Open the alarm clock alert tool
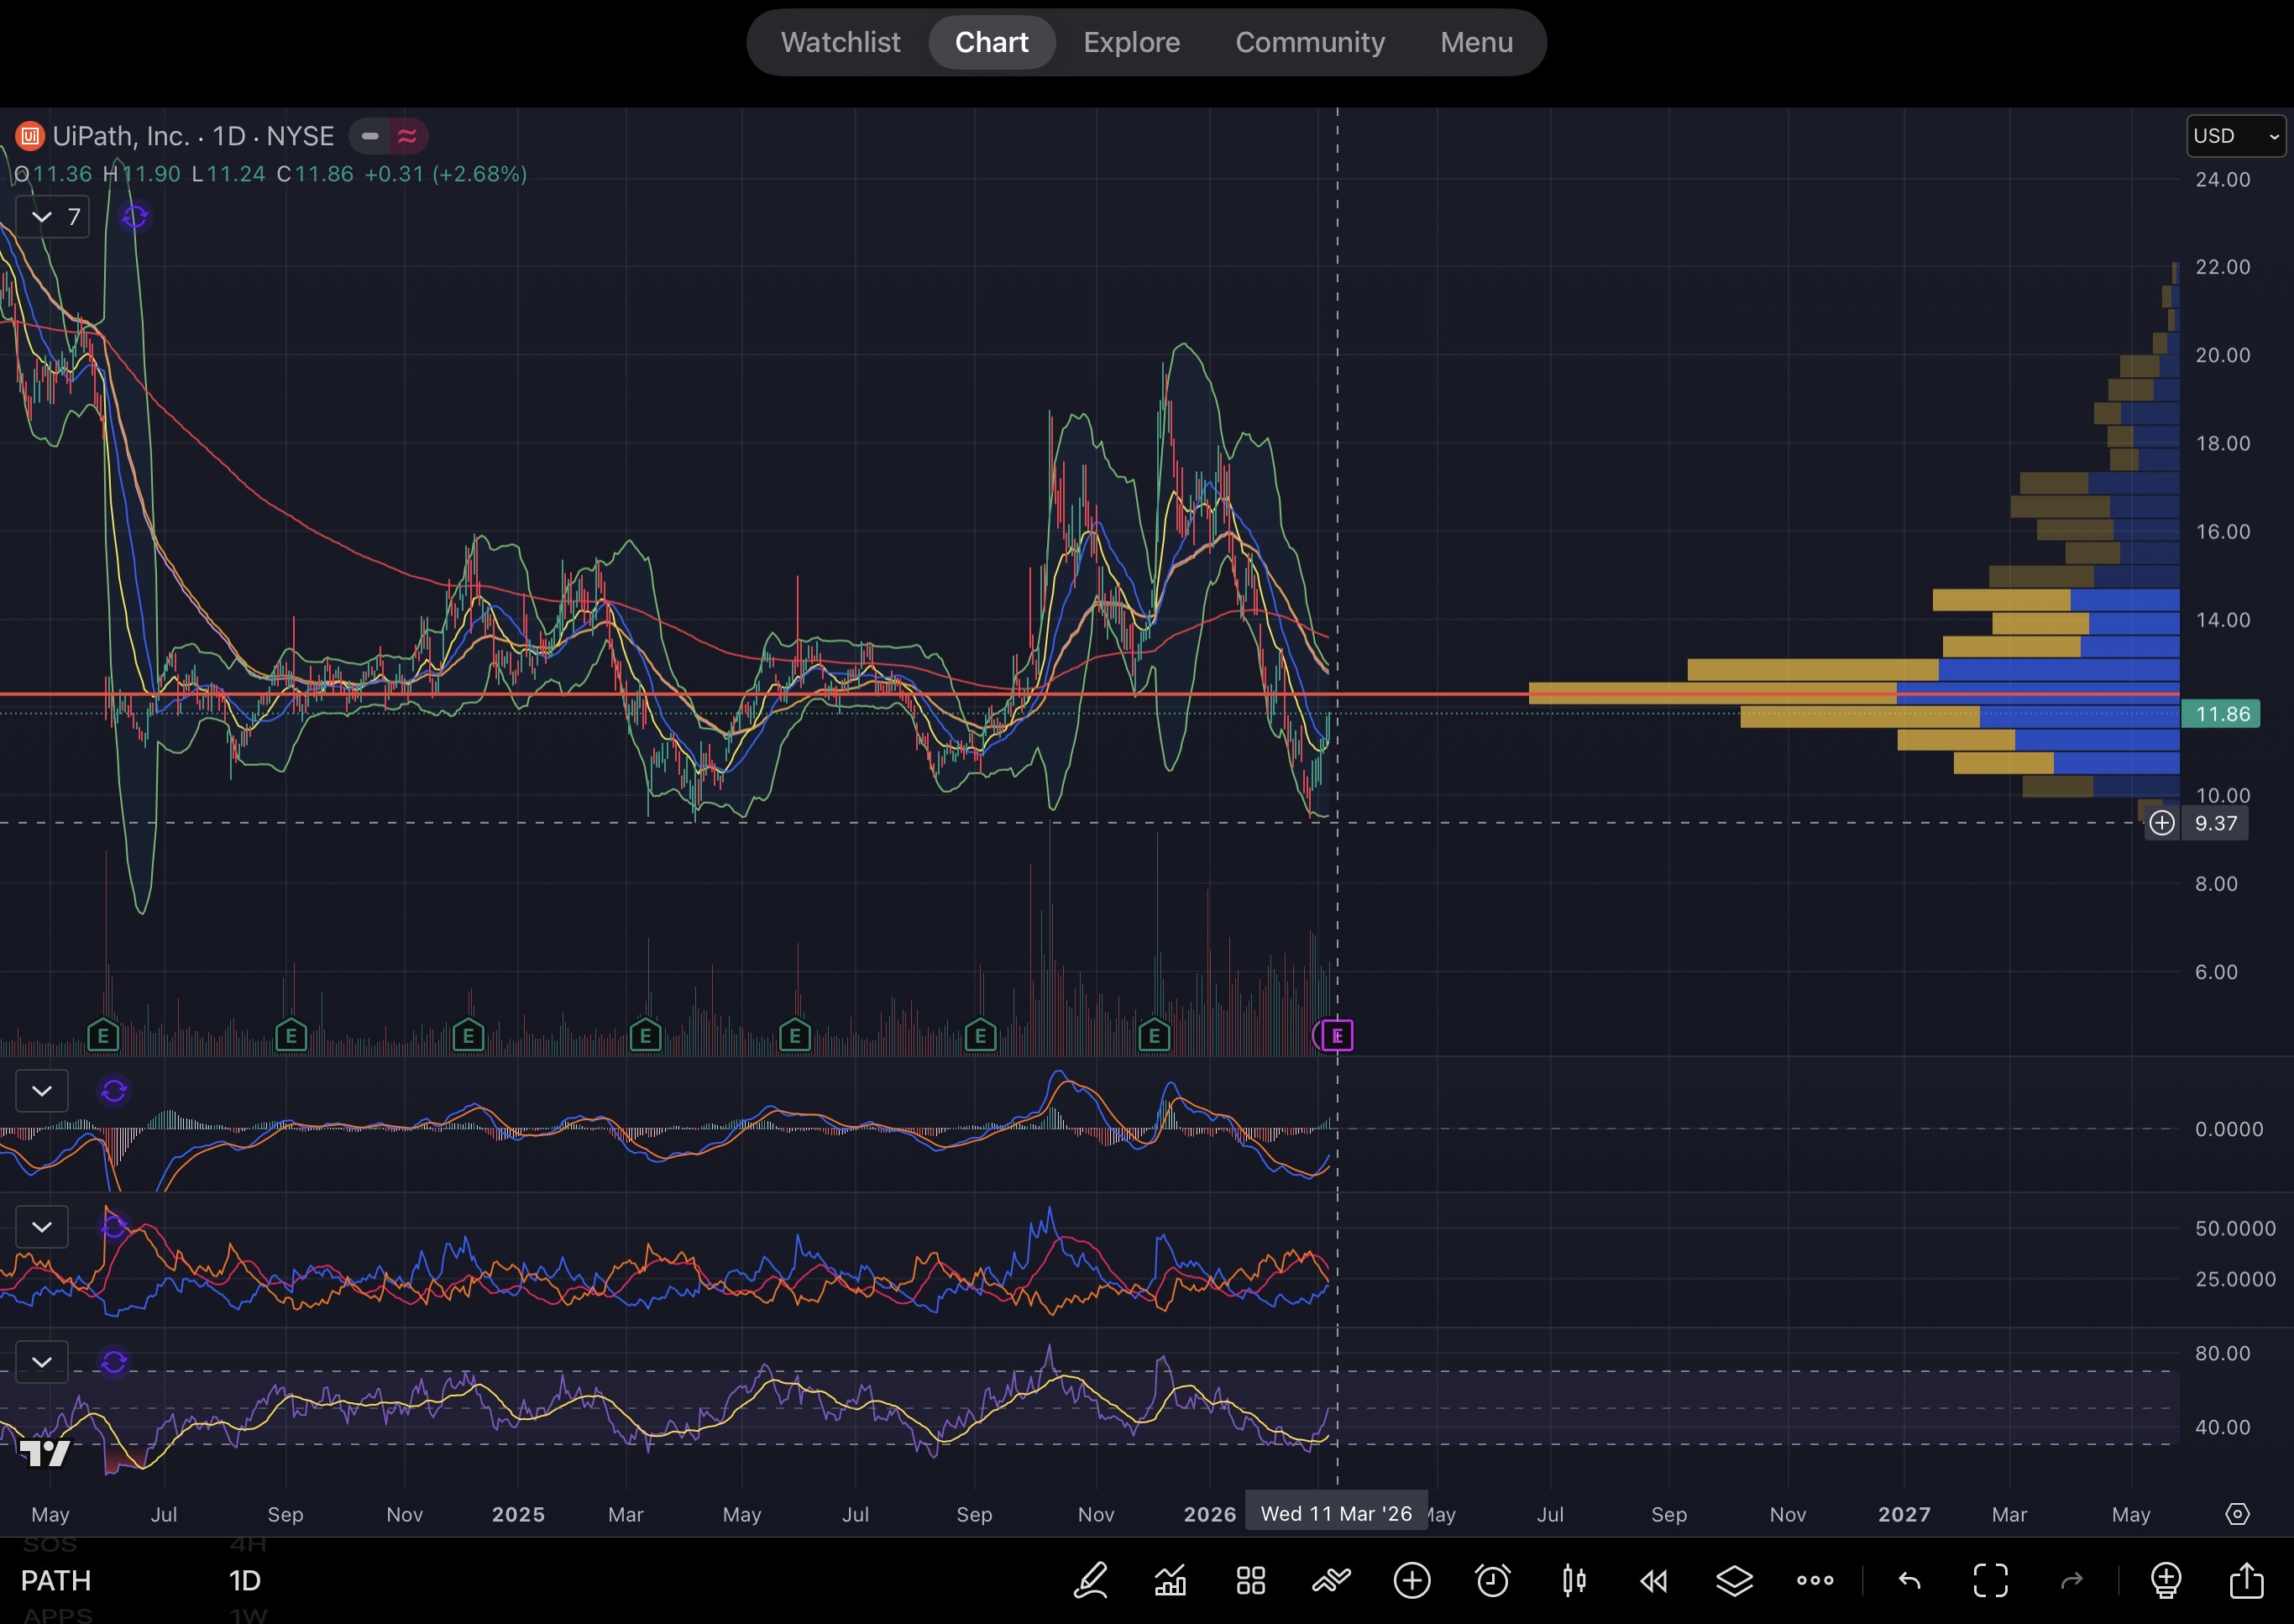 tap(1493, 1580)
